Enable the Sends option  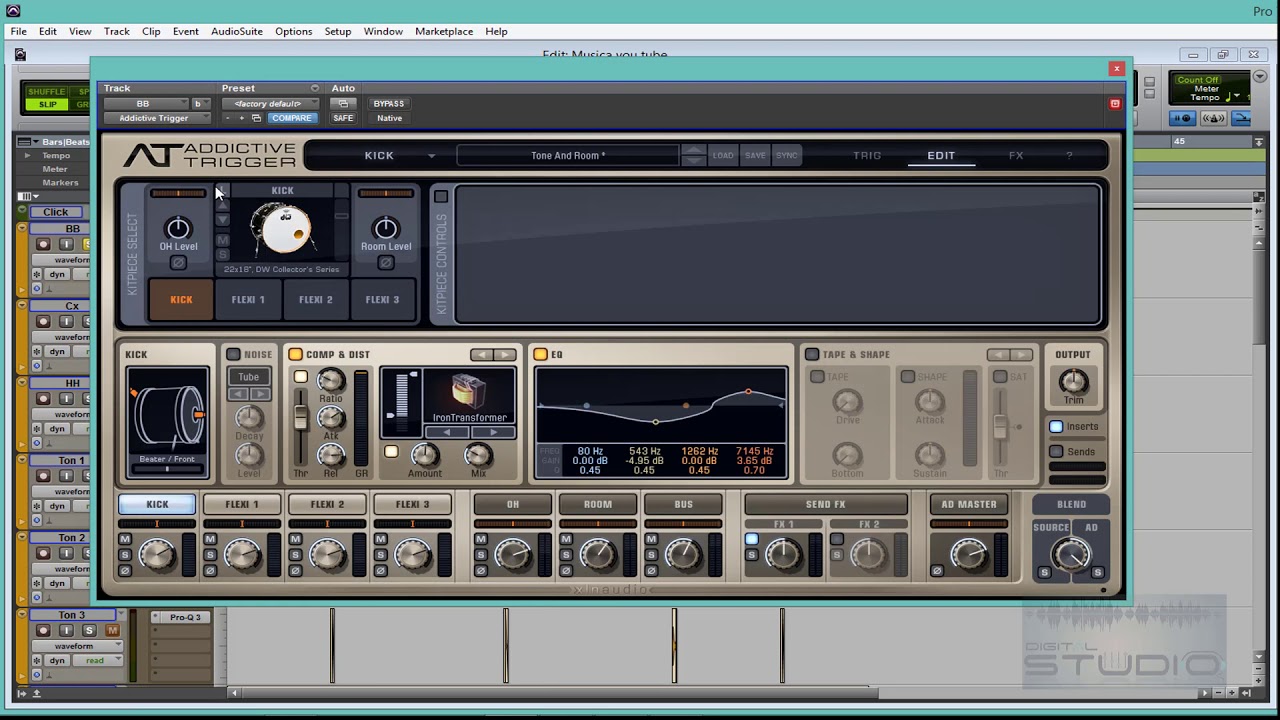click(x=1056, y=452)
